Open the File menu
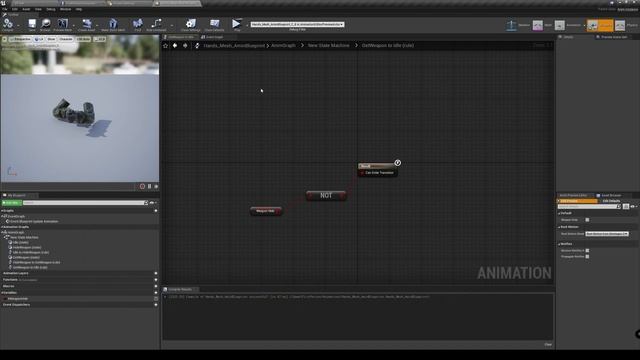This screenshot has width=640, height=360. (x=4, y=9)
